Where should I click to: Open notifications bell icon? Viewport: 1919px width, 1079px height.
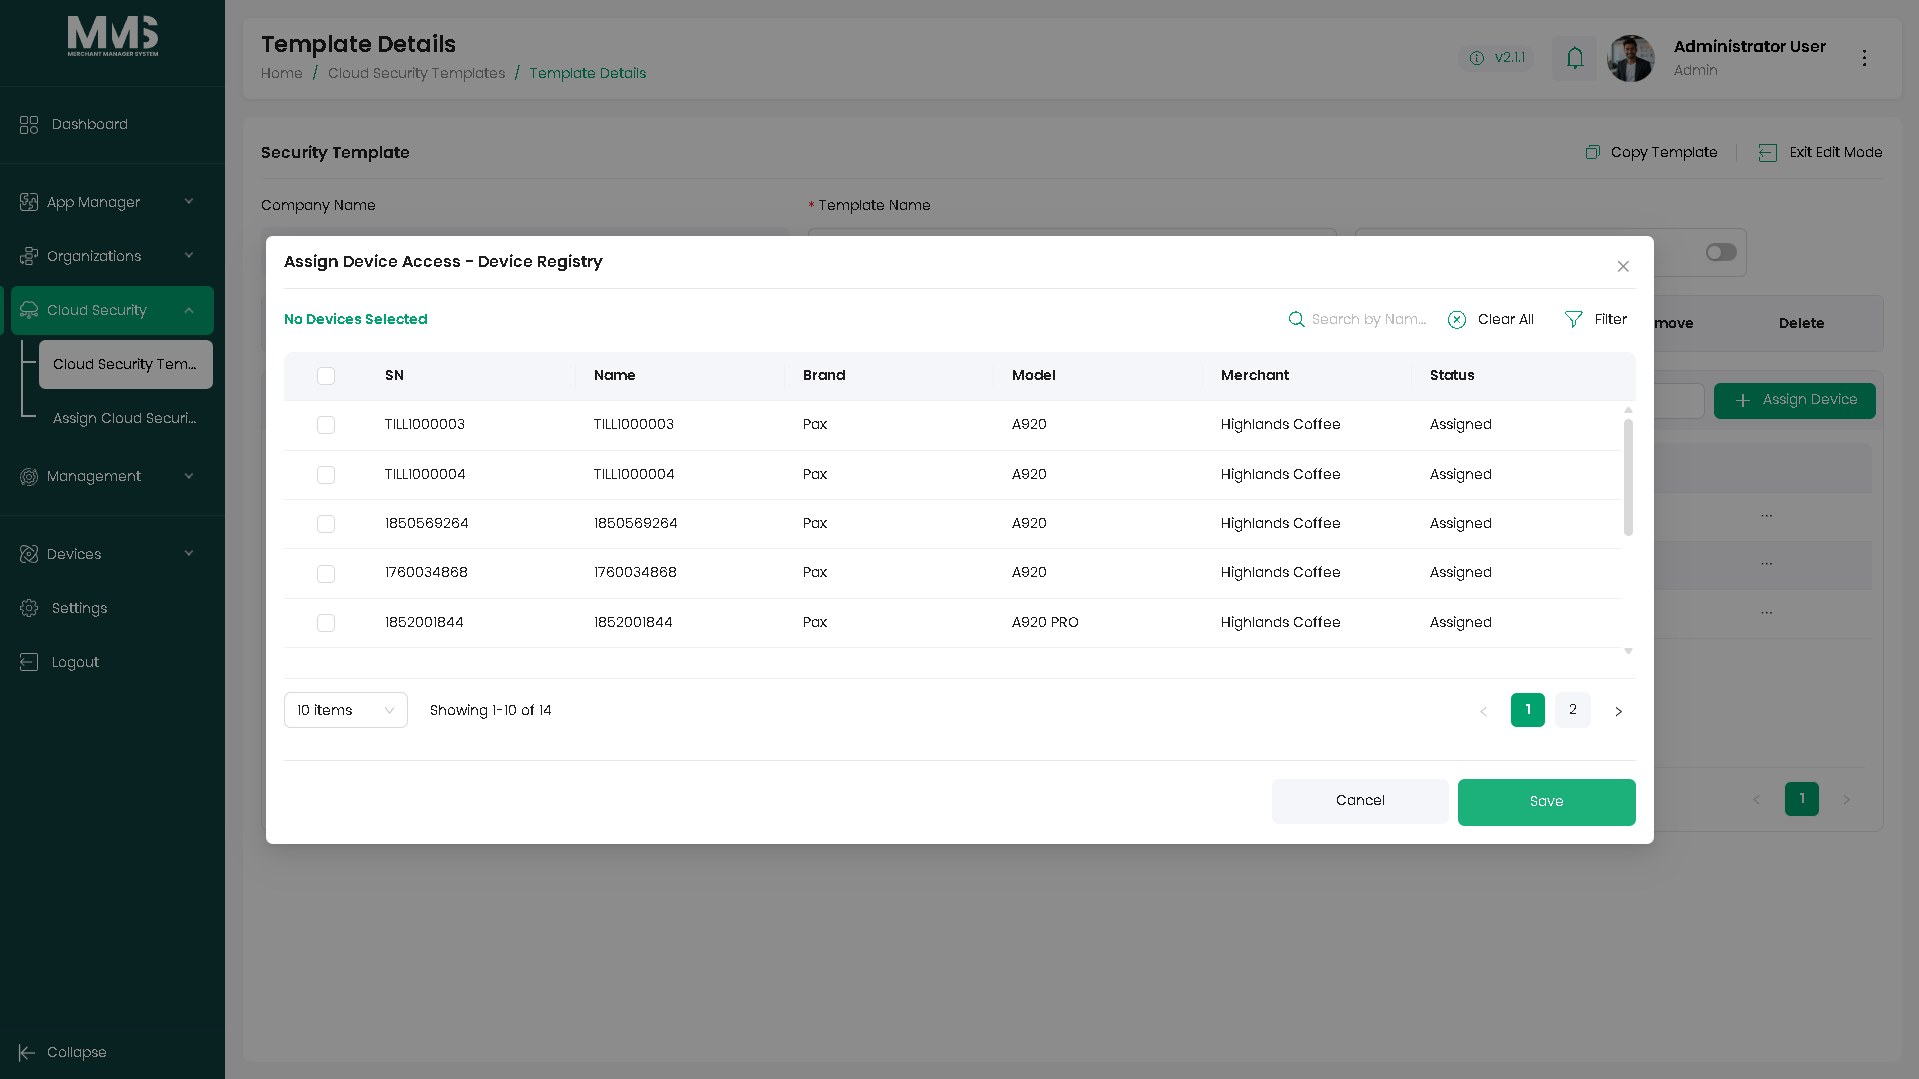coord(1575,58)
